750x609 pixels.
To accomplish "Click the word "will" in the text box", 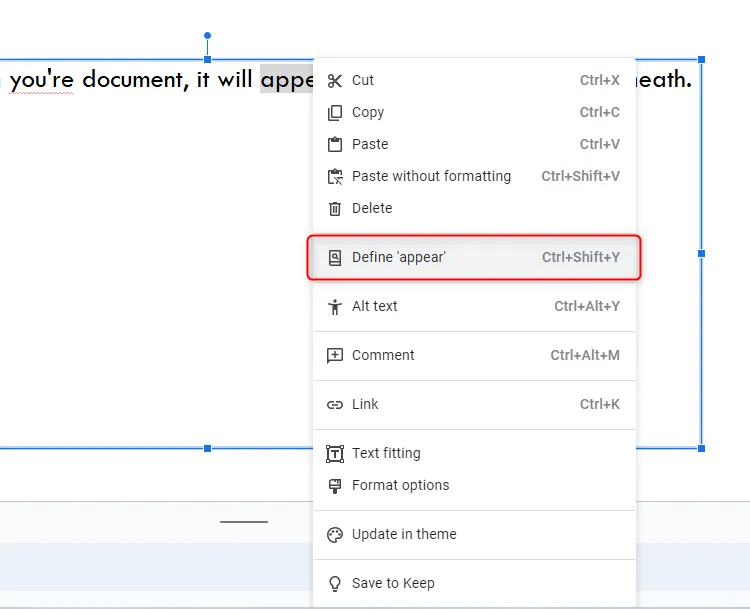I will tap(235, 79).
